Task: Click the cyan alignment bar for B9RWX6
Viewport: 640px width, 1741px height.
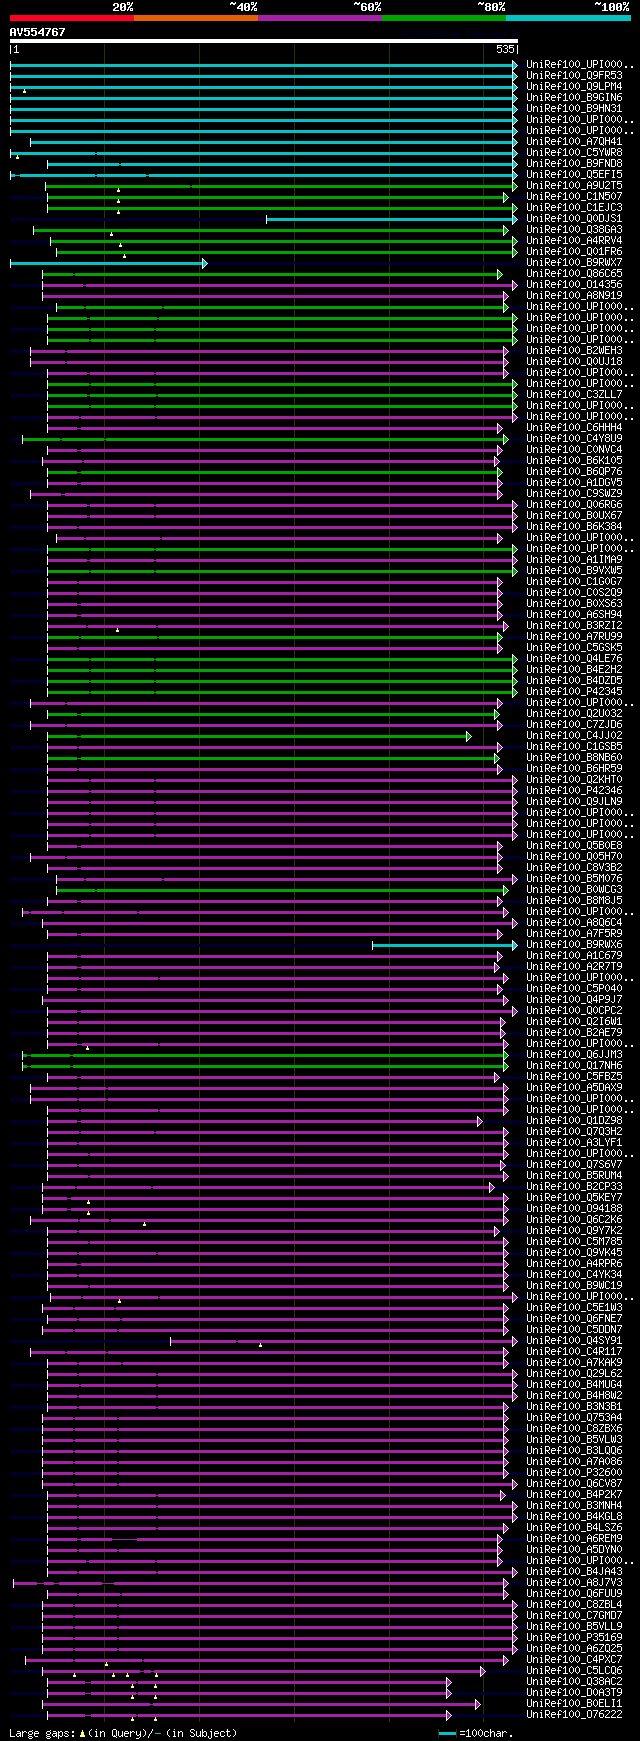Action: (445, 945)
